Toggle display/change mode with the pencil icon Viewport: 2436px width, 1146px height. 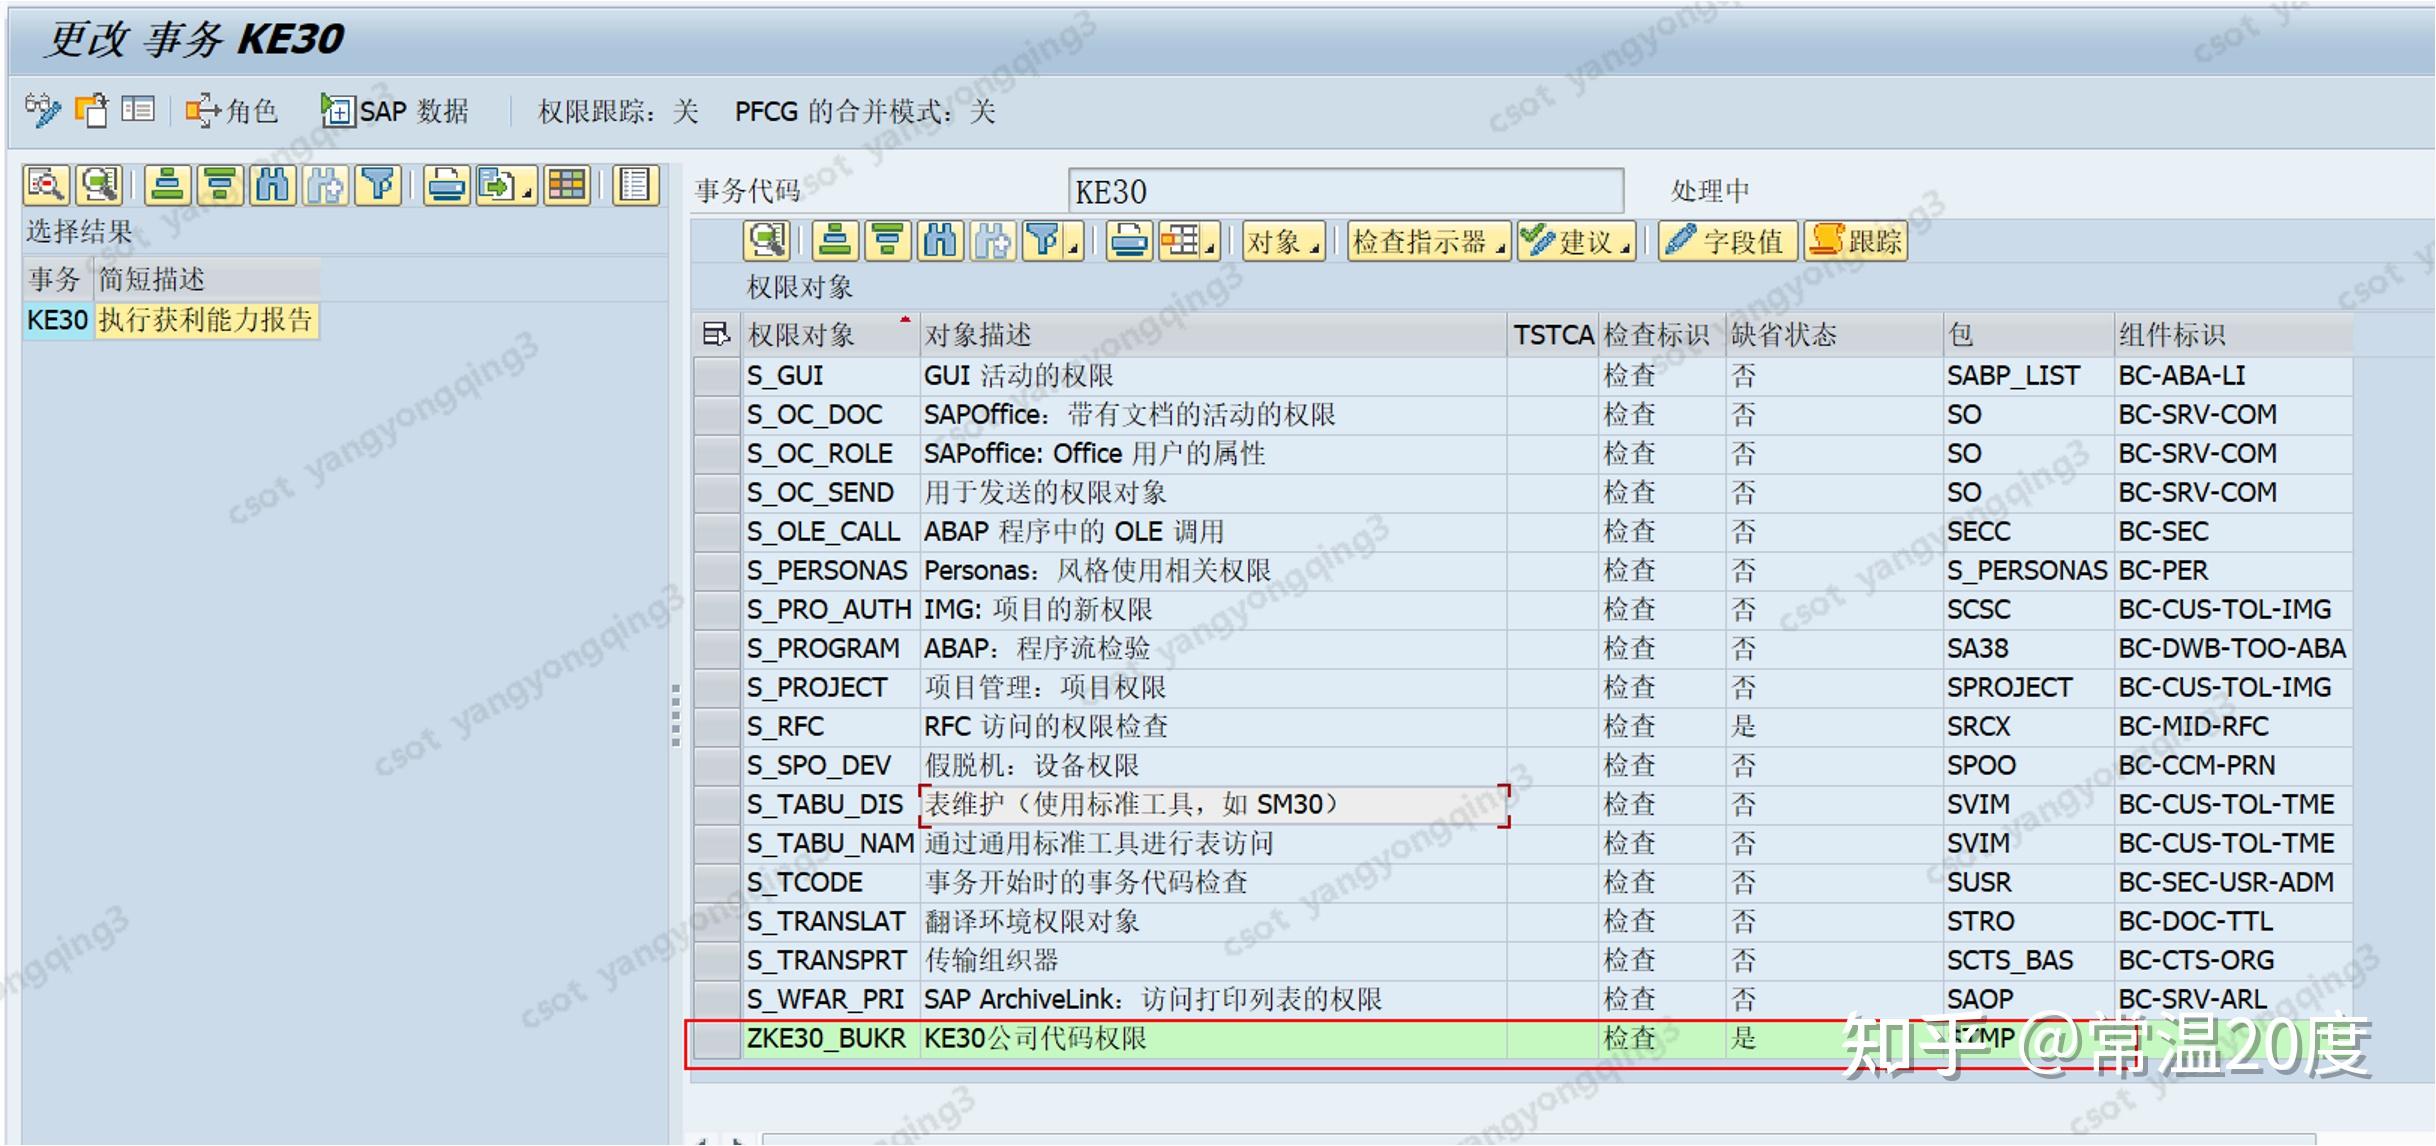click(x=42, y=110)
